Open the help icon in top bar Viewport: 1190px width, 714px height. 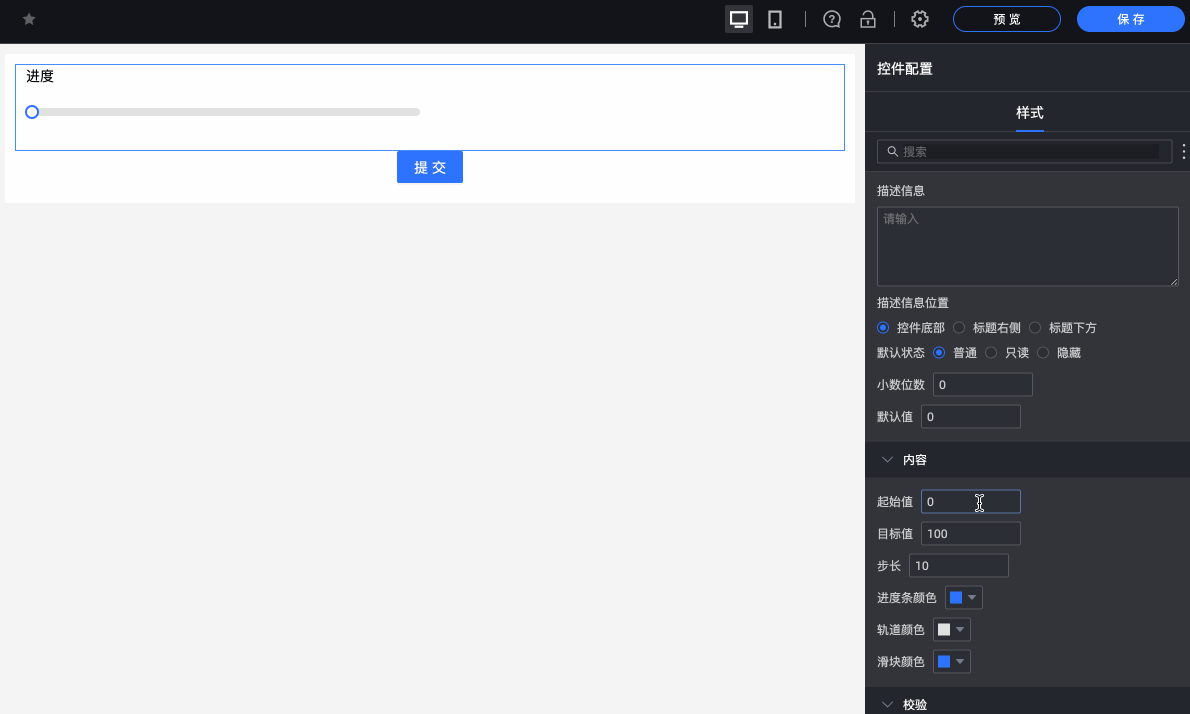tap(831, 18)
